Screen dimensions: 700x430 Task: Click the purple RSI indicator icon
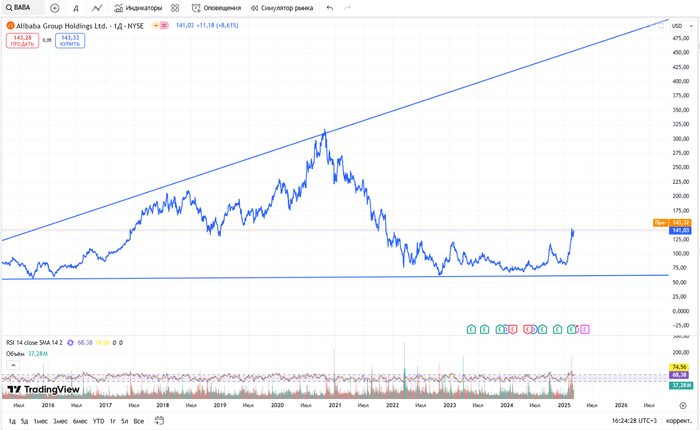click(x=70, y=343)
